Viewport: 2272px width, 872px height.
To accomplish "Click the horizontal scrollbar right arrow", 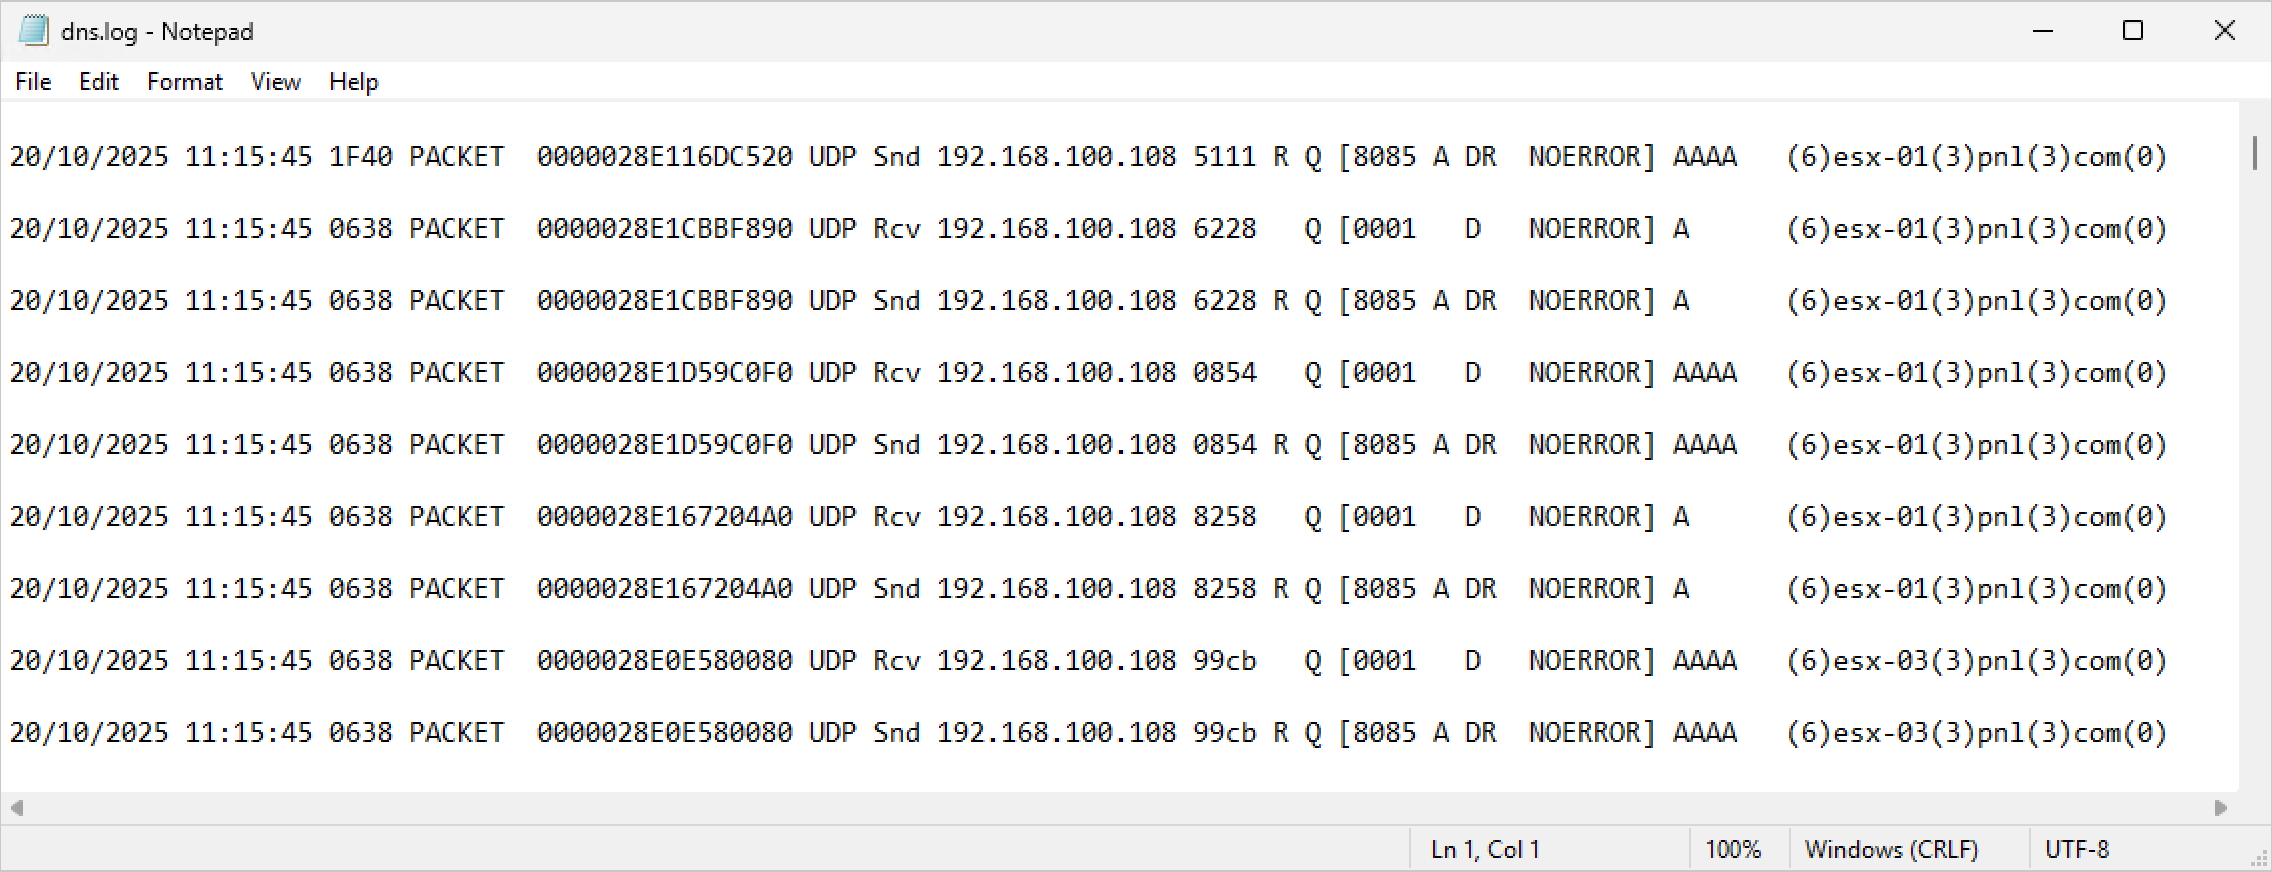I will click(x=2220, y=808).
